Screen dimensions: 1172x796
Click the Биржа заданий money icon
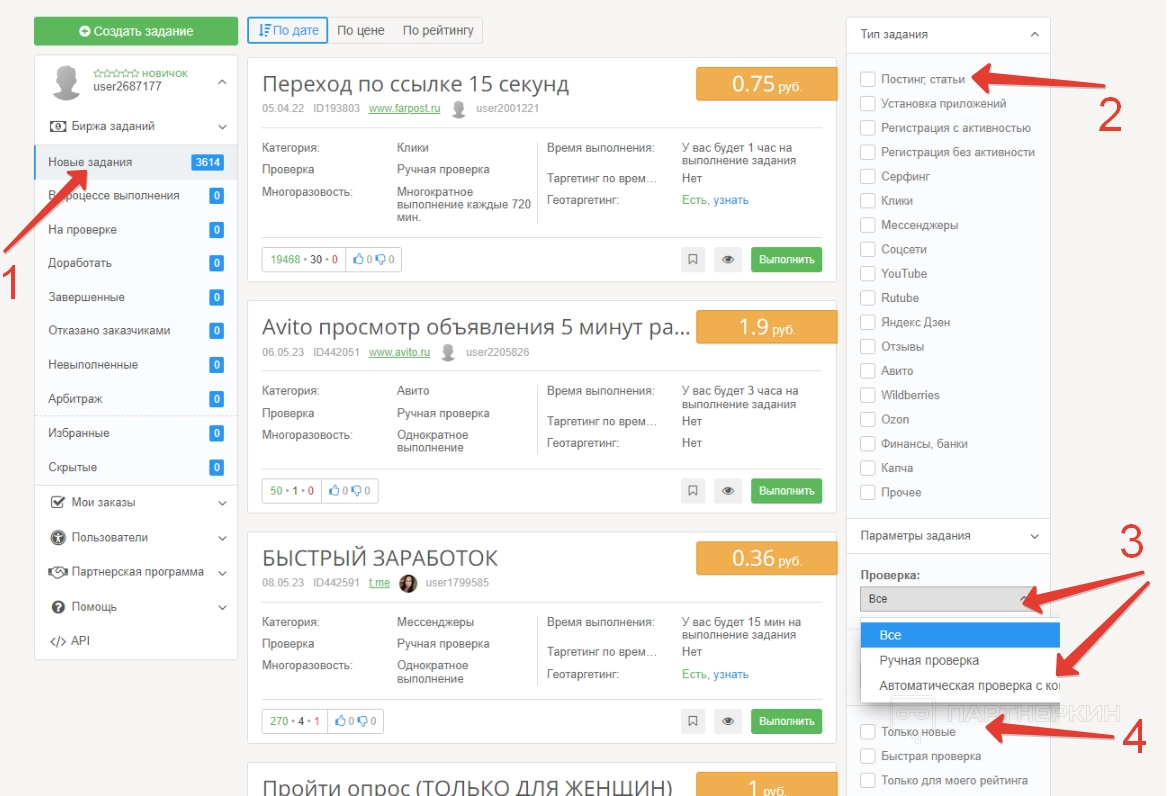[x=58, y=126]
